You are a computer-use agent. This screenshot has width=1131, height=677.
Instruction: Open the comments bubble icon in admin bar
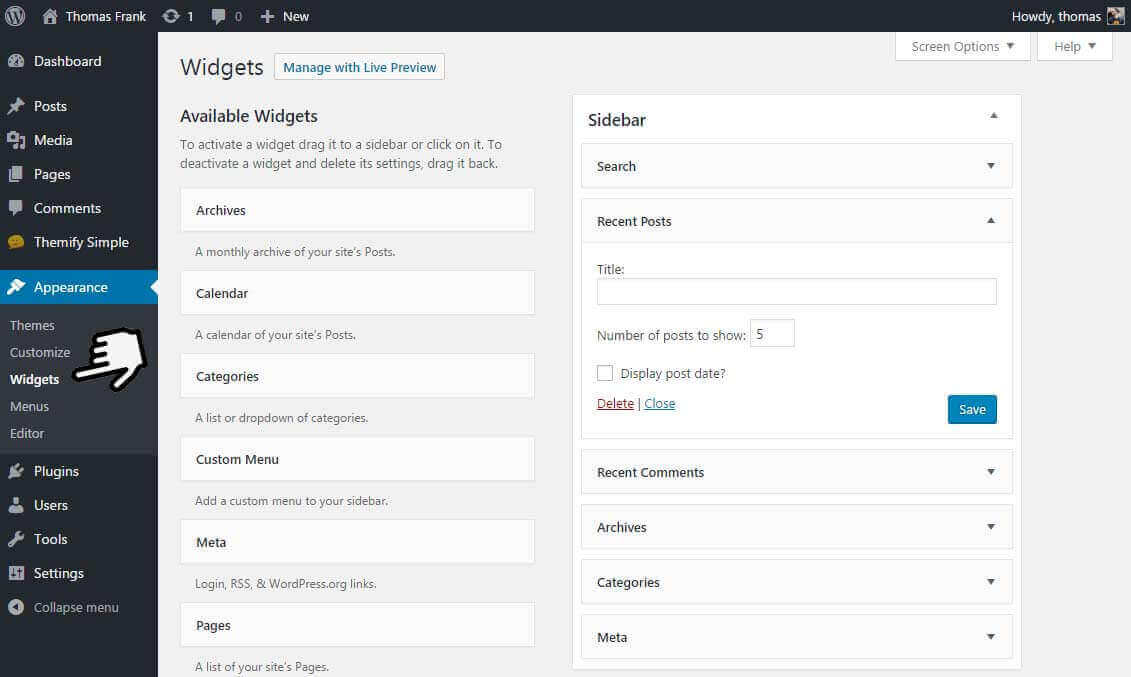tap(219, 17)
